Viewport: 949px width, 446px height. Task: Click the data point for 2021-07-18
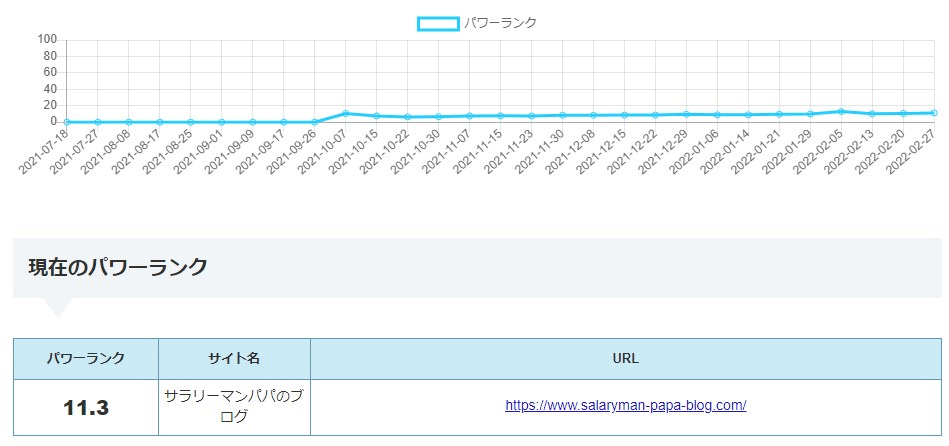tap(66, 122)
